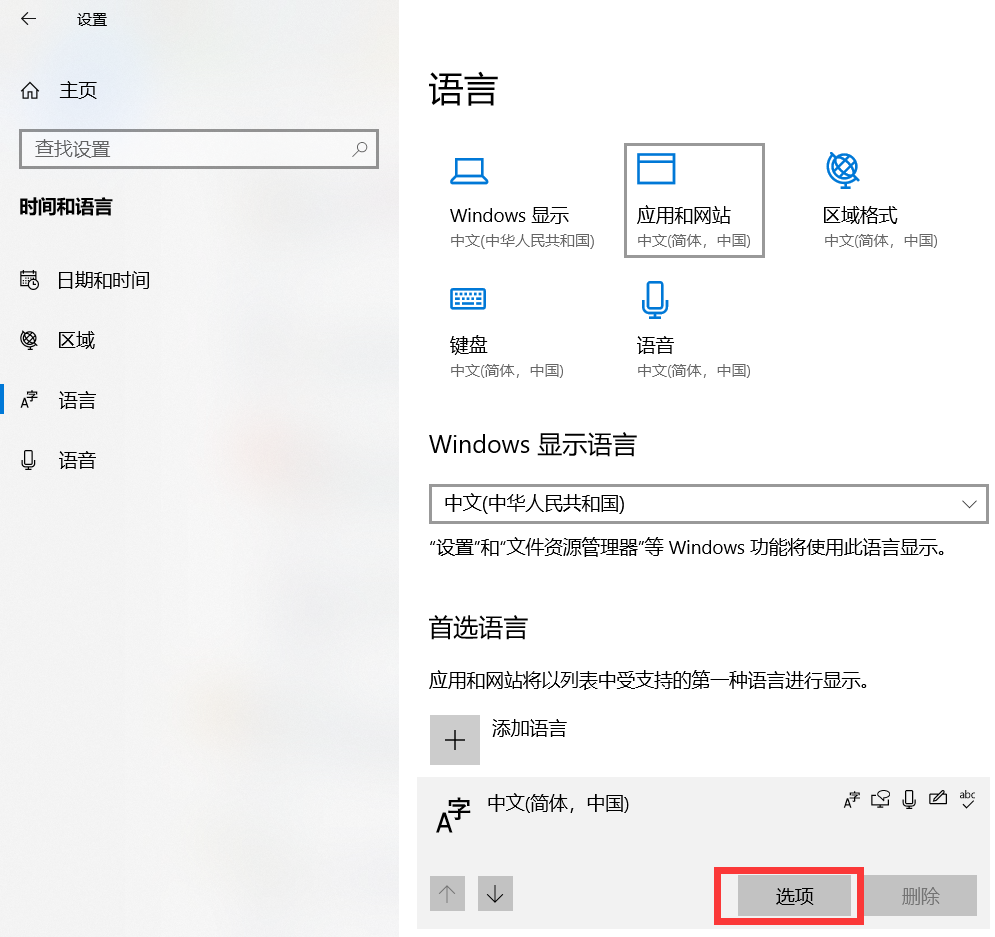Screen dimensions: 995x937
Task: Click the abc spell-check feature icon
Action: [967, 799]
